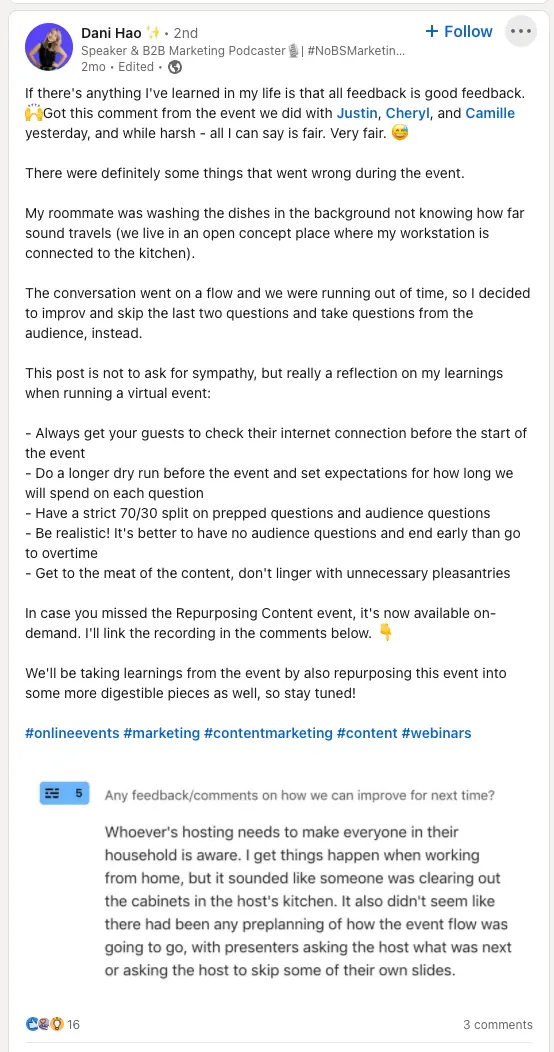Open the three-dot post options menu
554x1052 pixels.
tap(520, 31)
